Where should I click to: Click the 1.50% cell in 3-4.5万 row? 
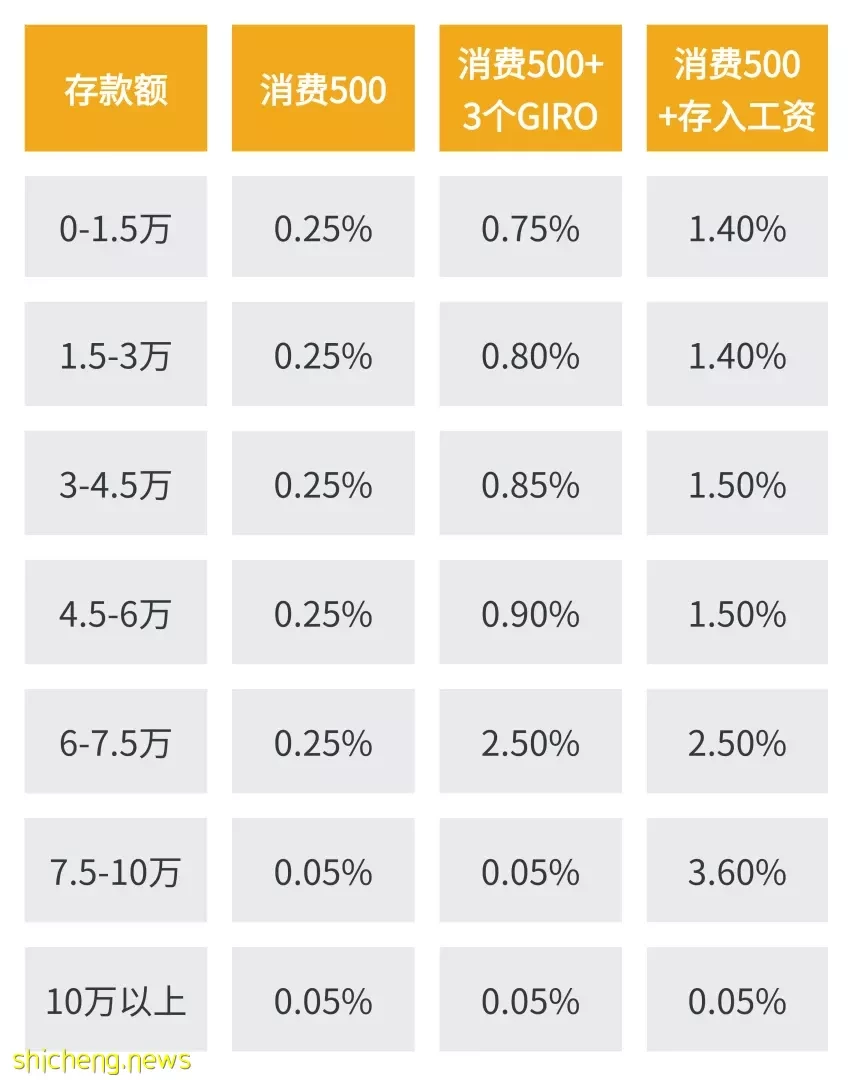click(737, 484)
